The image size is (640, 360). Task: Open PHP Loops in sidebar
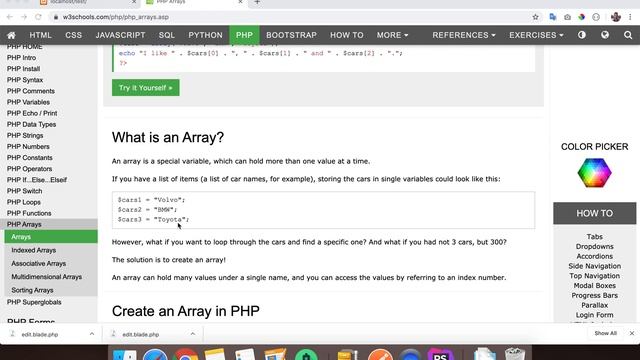coord(24,202)
